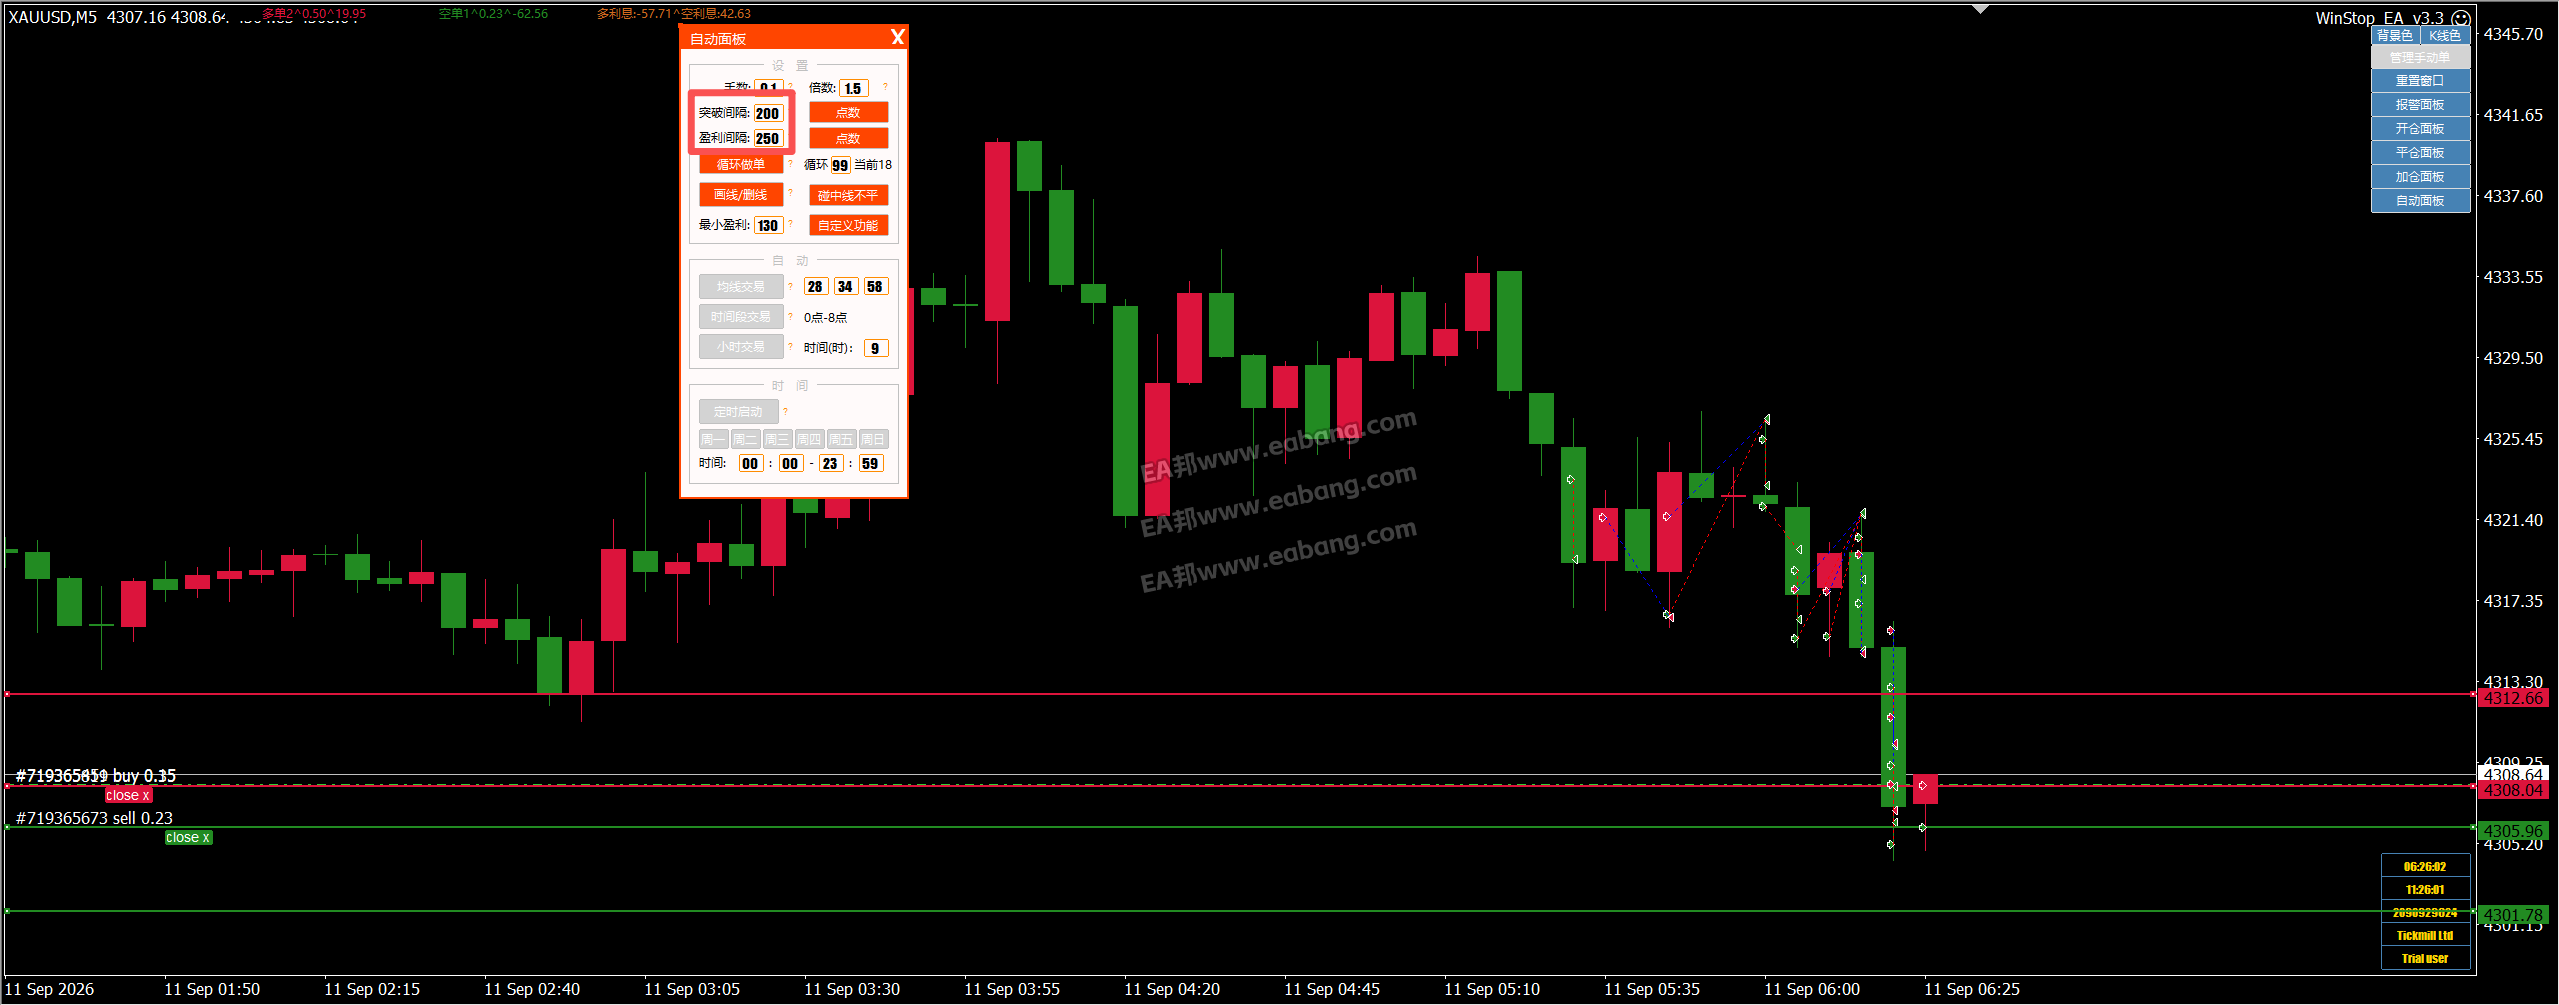Click the help question mark next to 倍数

(885, 88)
